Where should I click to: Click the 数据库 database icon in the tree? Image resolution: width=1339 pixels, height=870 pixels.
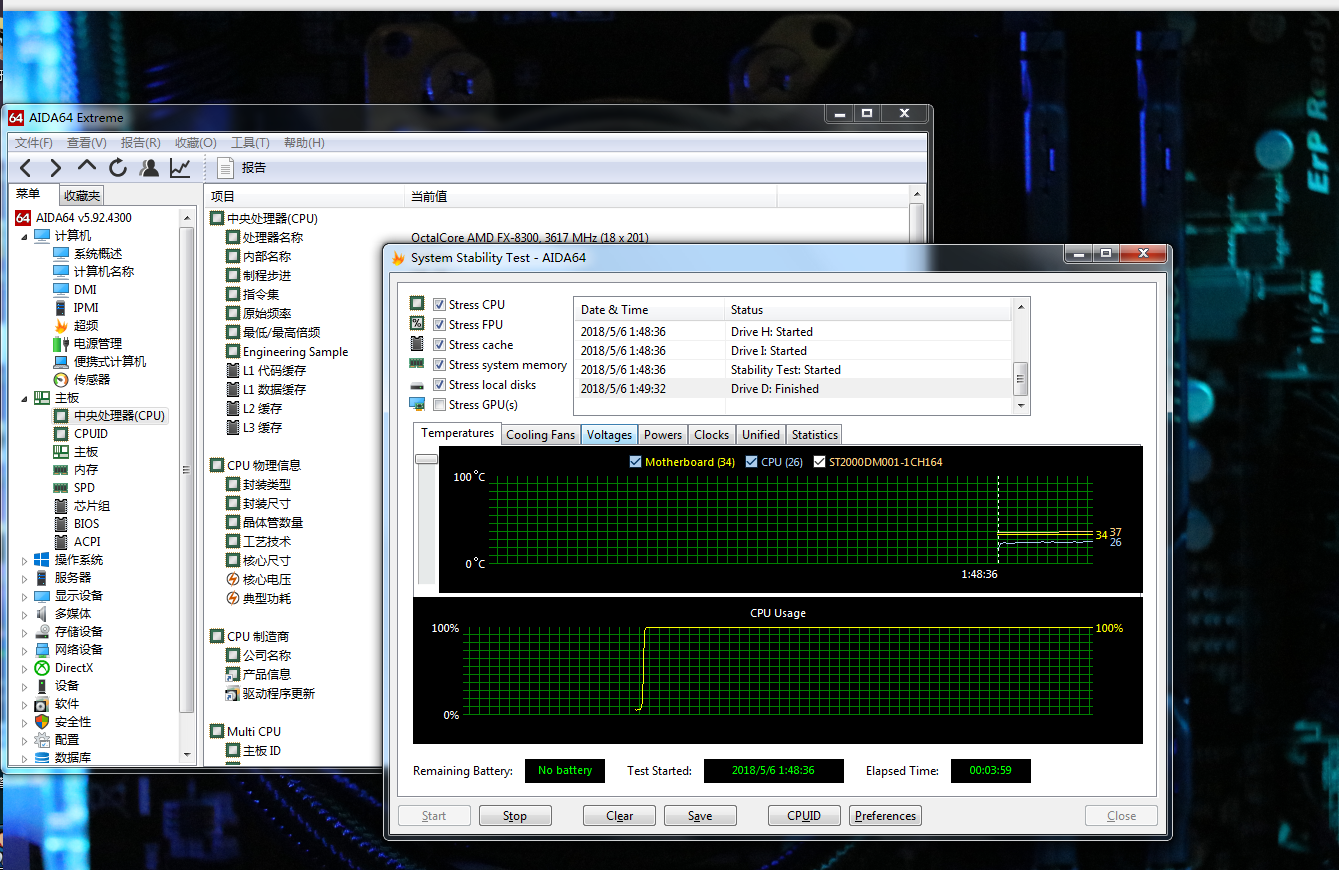pos(42,758)
